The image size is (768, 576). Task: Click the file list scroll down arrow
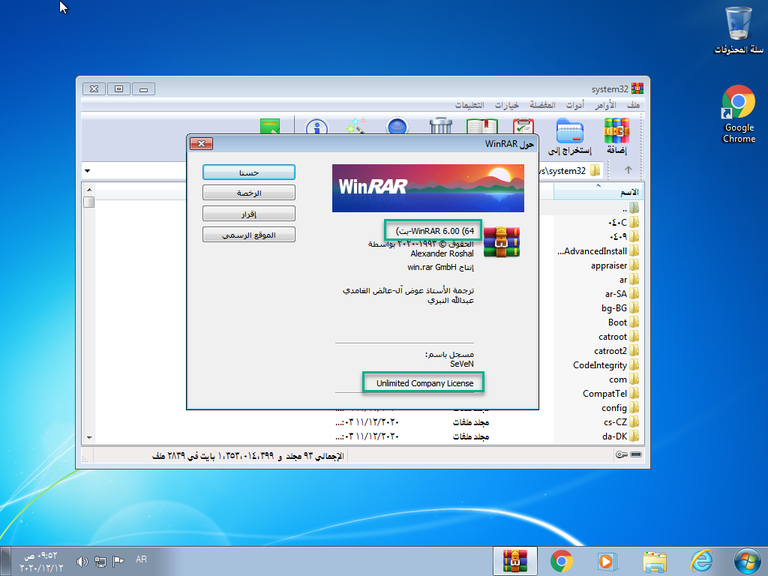[89, 437]
